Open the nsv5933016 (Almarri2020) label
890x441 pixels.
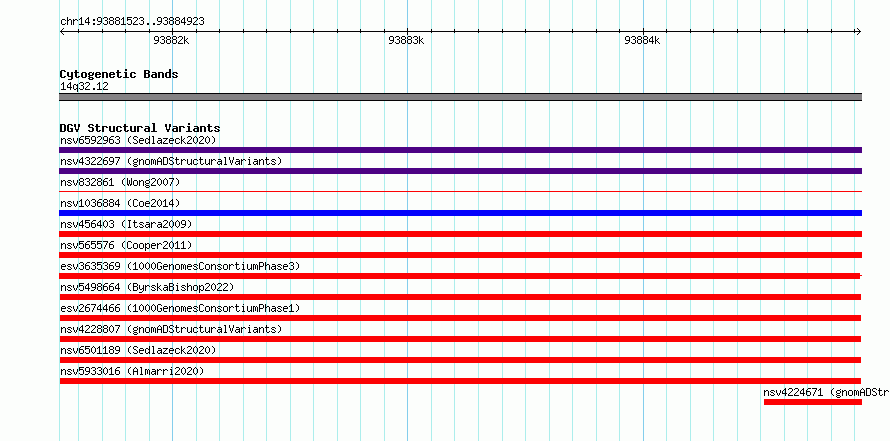pos(132,371)
